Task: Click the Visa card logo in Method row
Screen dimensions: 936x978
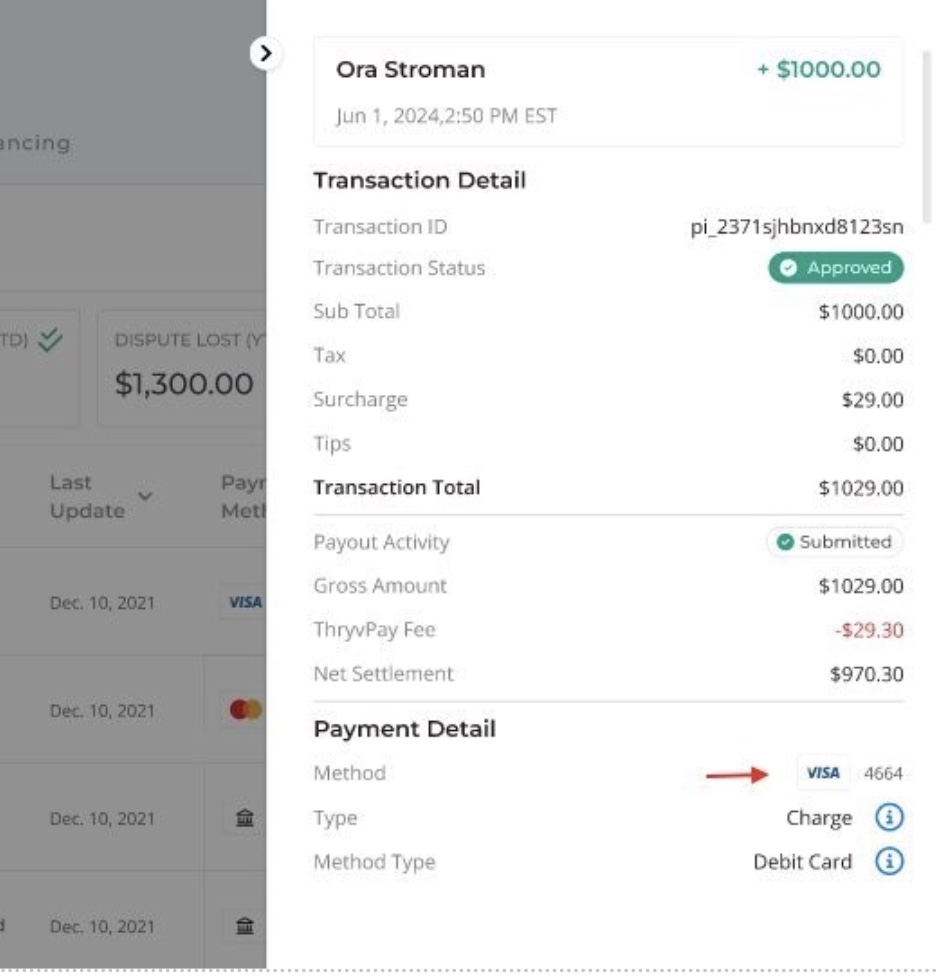Action: pyautogui.click(x=823, y=773)
